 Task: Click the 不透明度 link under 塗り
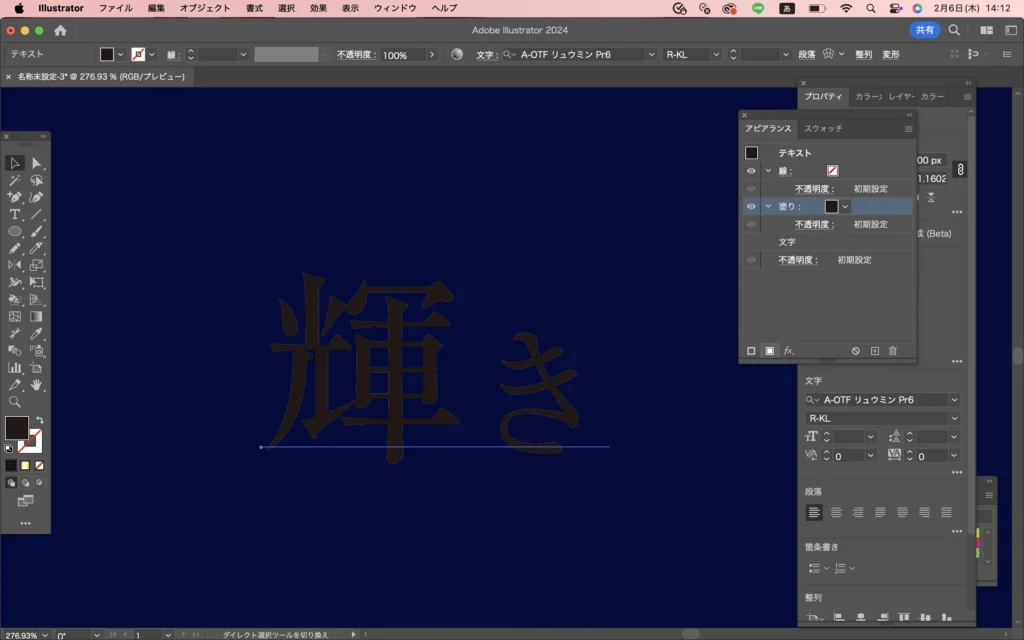(813, 224)
